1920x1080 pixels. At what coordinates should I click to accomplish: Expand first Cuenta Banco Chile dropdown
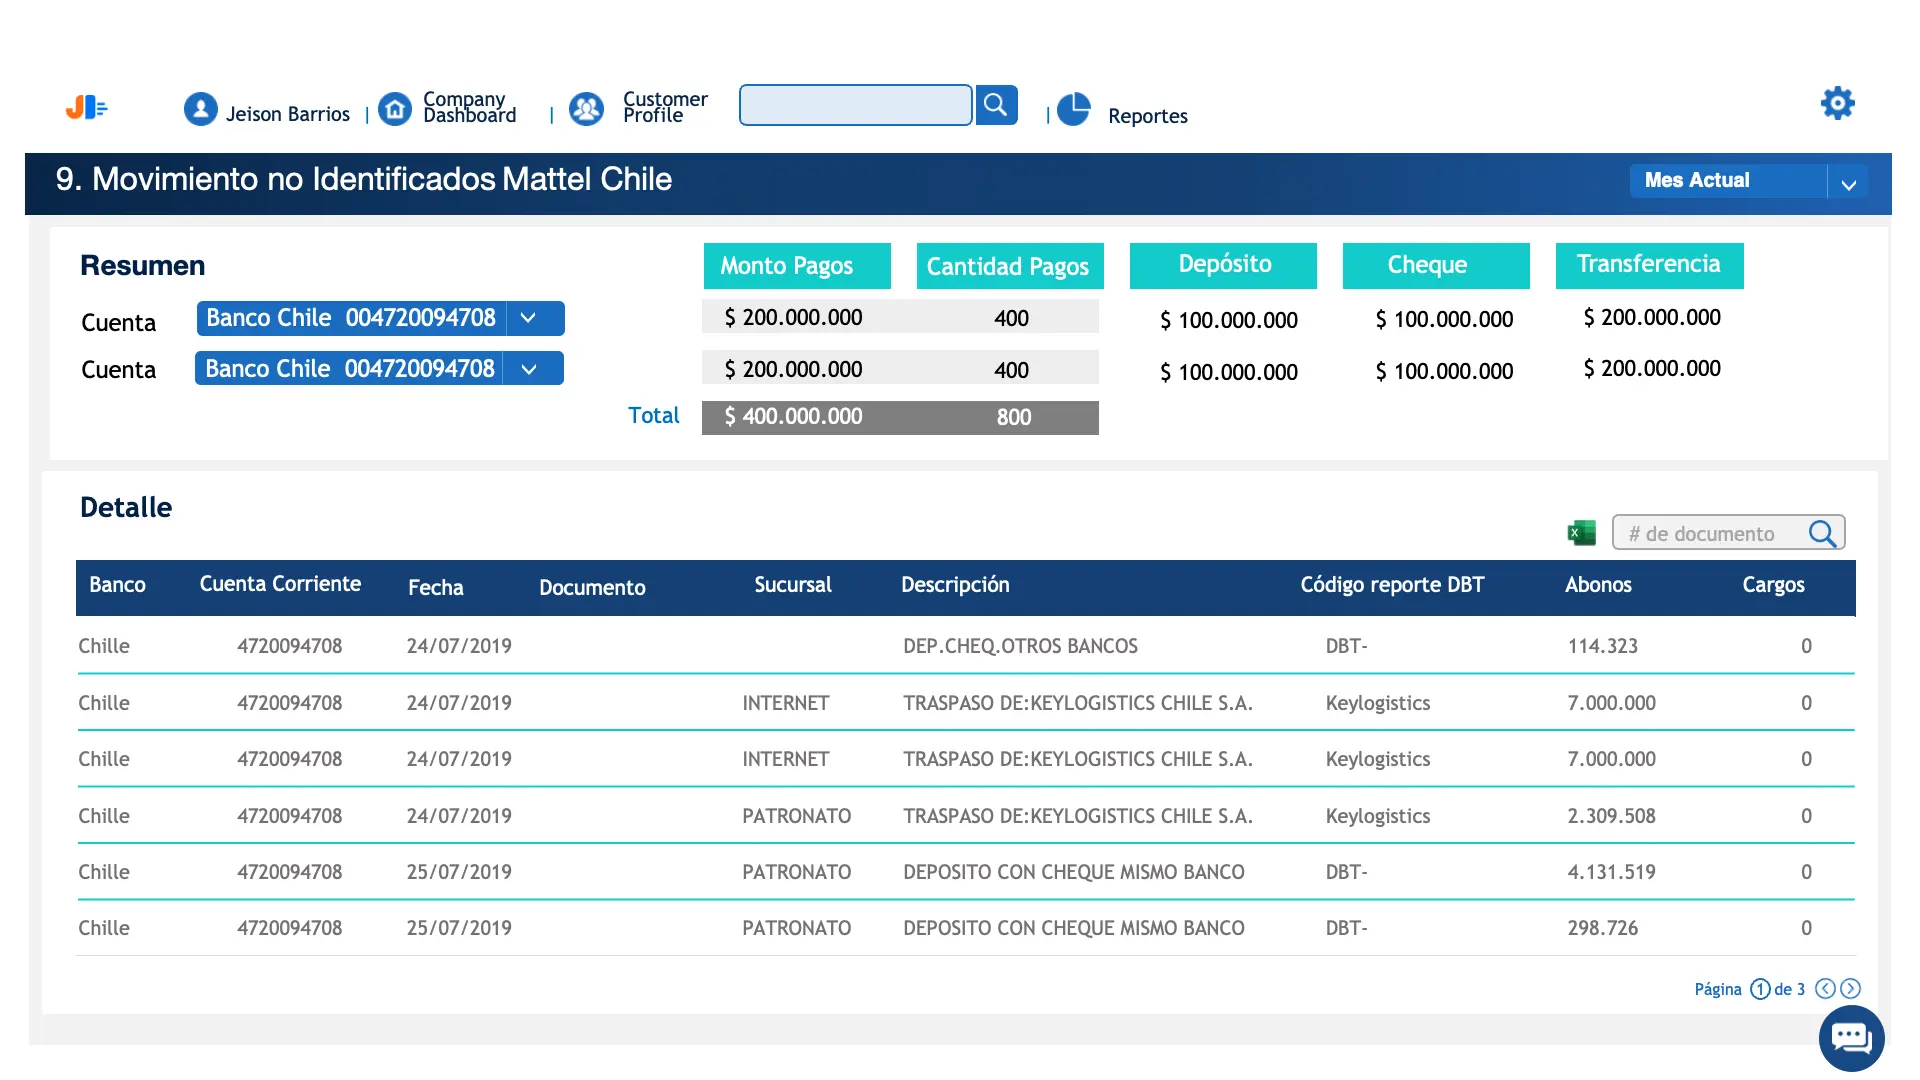tap(529, 318)
